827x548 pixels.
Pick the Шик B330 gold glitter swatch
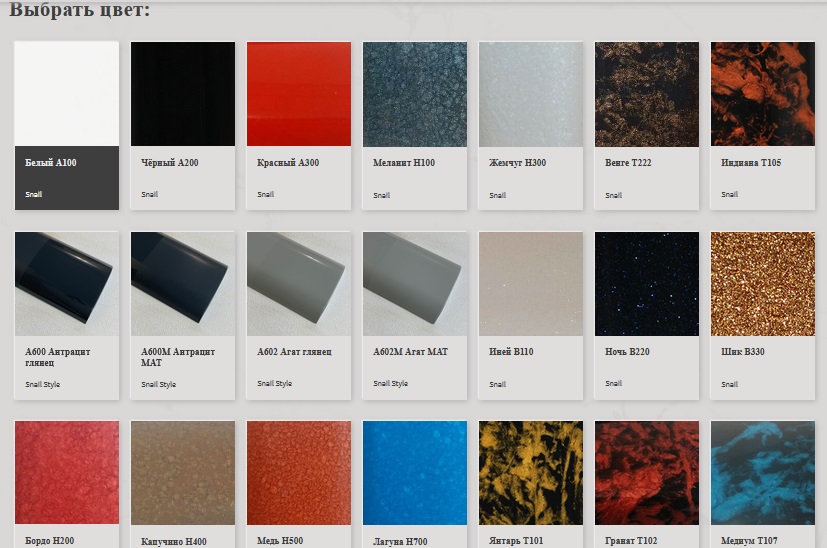[x=763, y=284]
